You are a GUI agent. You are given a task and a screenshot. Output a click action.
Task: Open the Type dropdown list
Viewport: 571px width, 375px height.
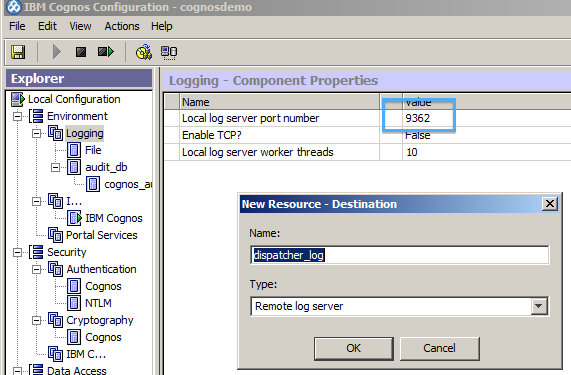[539, 306]
